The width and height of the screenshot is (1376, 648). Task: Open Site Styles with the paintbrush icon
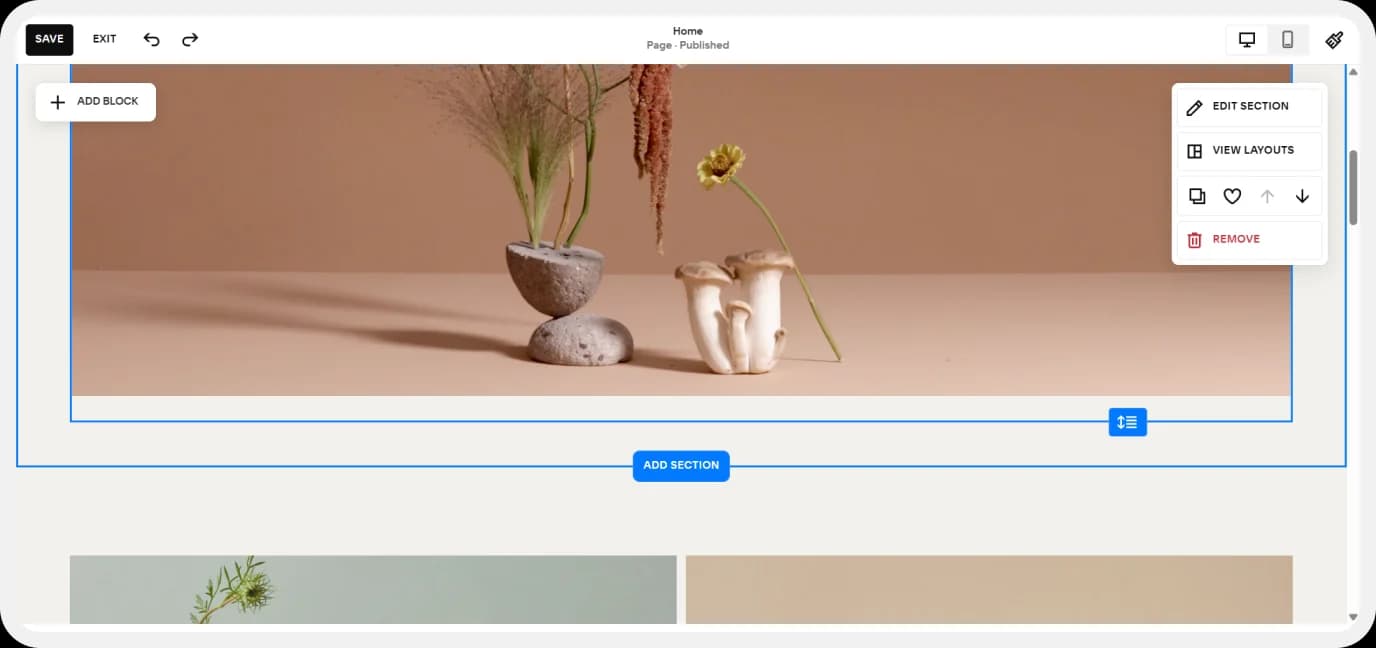[1335, 39]
